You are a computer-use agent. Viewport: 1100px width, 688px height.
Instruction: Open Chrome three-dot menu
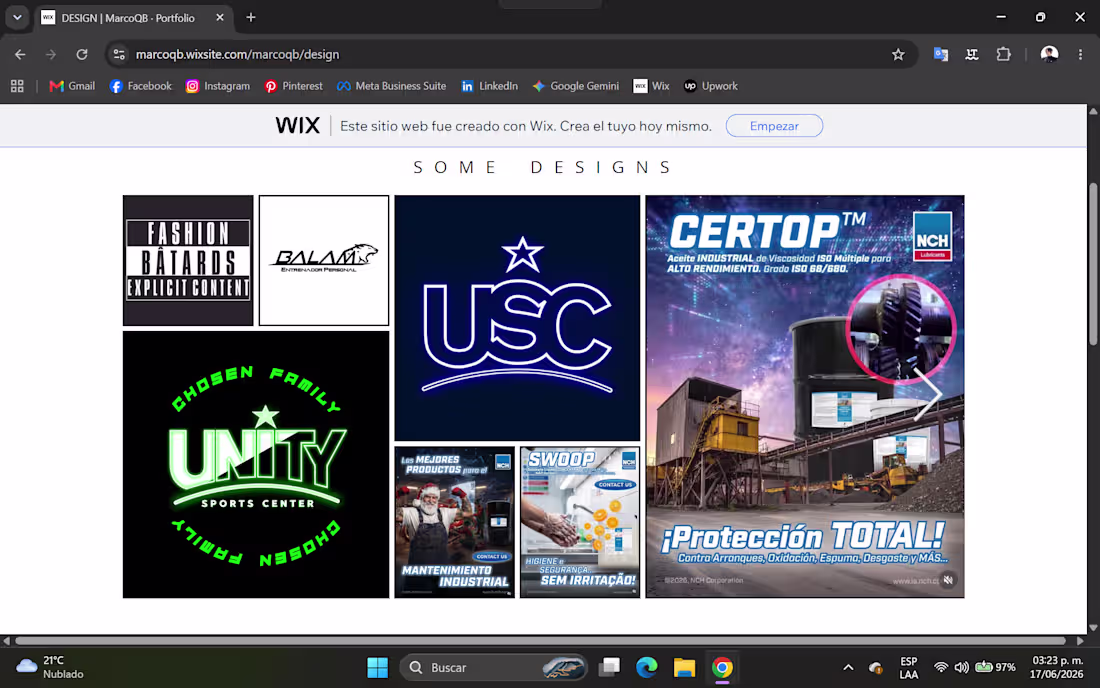click(x=1080, y=54)
